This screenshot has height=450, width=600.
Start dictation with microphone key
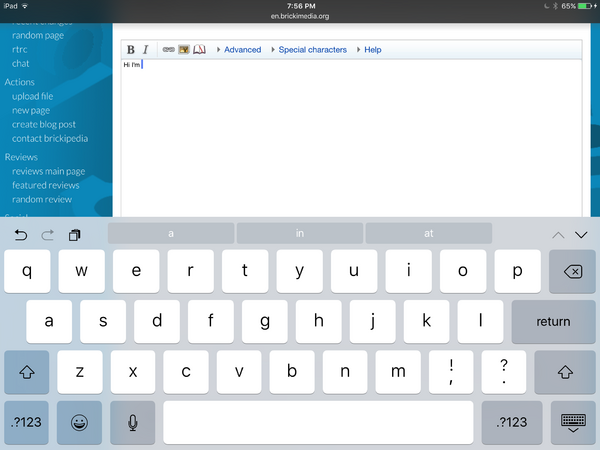click(132, 422)
